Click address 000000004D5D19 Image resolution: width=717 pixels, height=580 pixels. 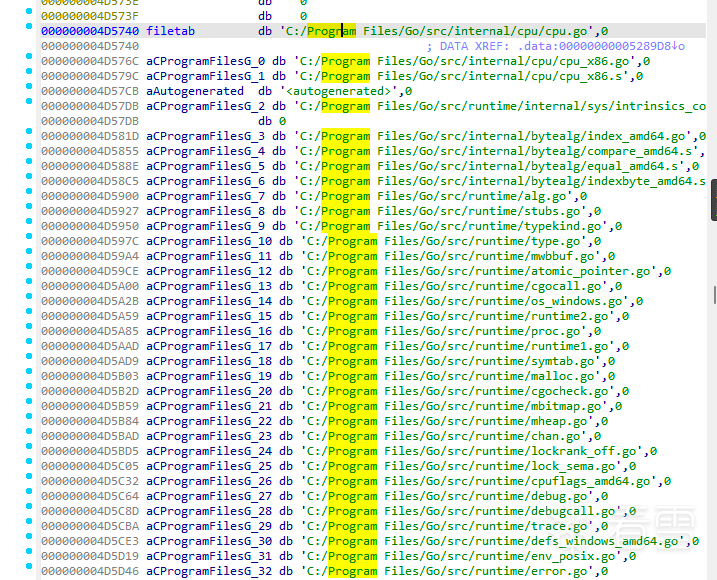[90, 556]
